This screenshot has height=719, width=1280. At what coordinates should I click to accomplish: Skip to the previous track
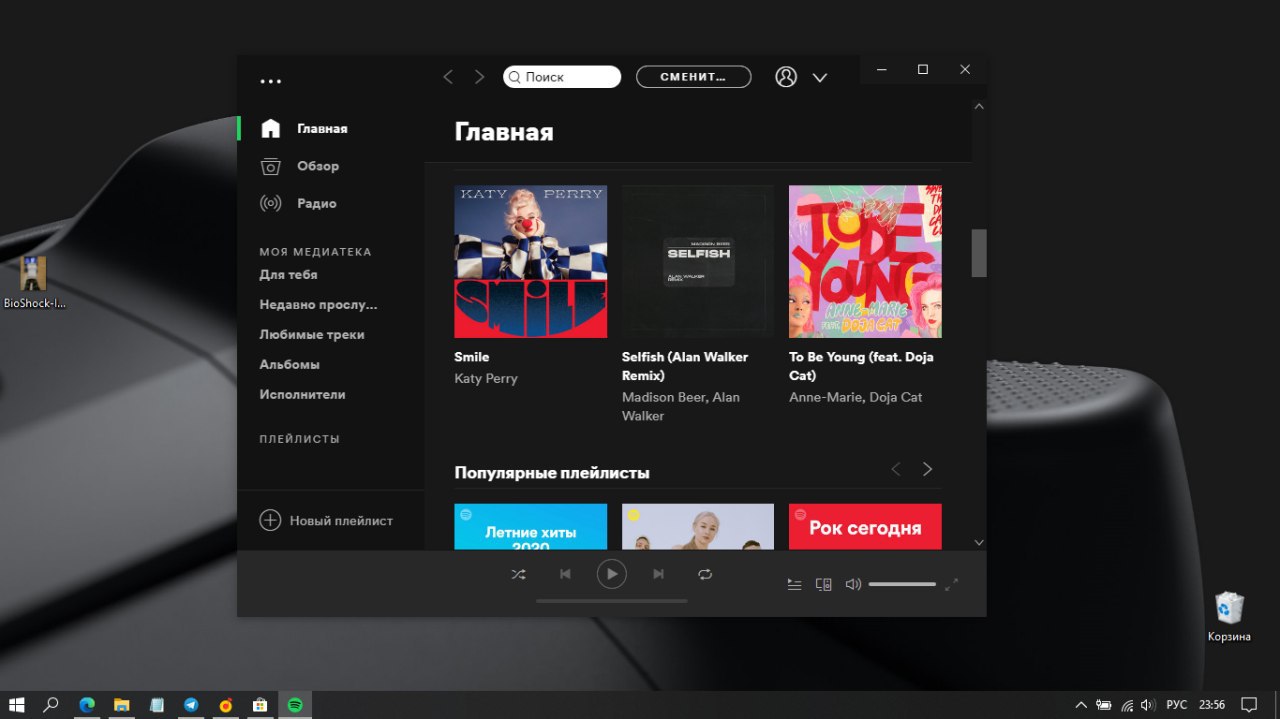coord(565,574)
